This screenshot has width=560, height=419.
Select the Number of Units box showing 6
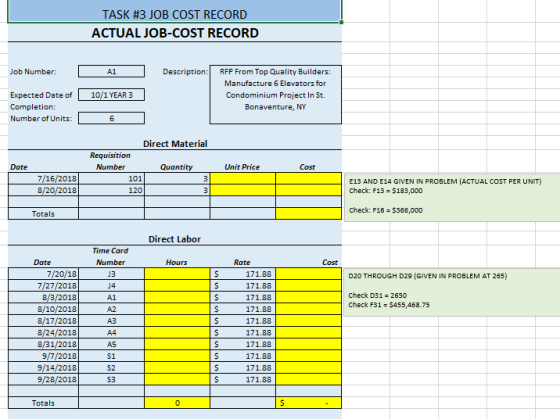point(111,118)
